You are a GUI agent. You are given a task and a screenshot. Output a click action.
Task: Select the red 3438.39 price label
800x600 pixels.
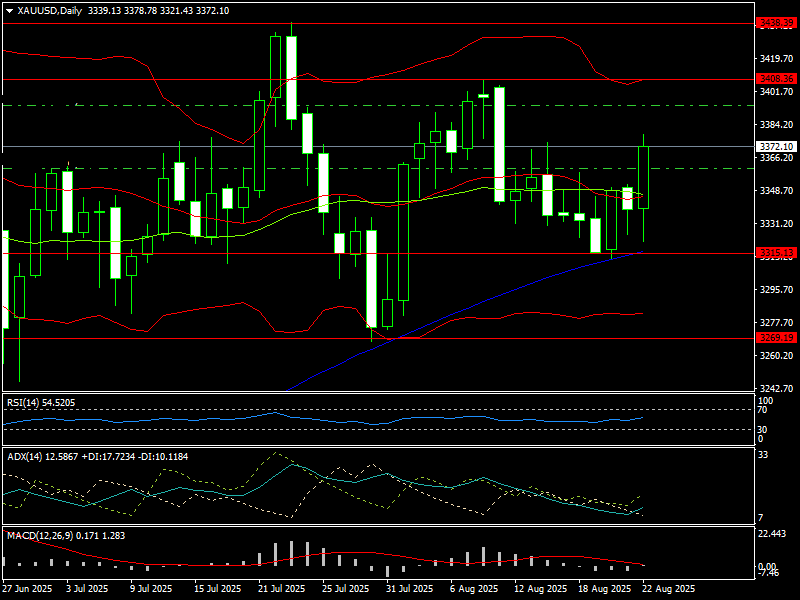pos(776,22)
